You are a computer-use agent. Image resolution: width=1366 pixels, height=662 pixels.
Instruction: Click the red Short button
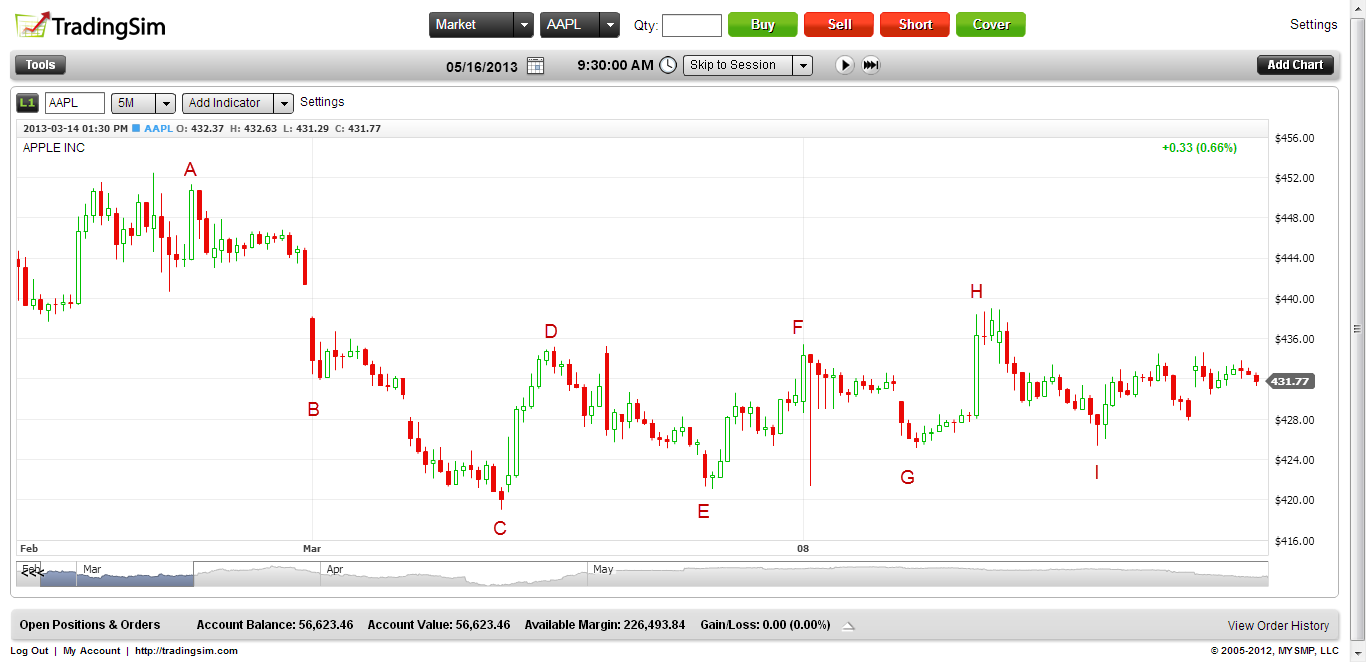coord(914,25)
